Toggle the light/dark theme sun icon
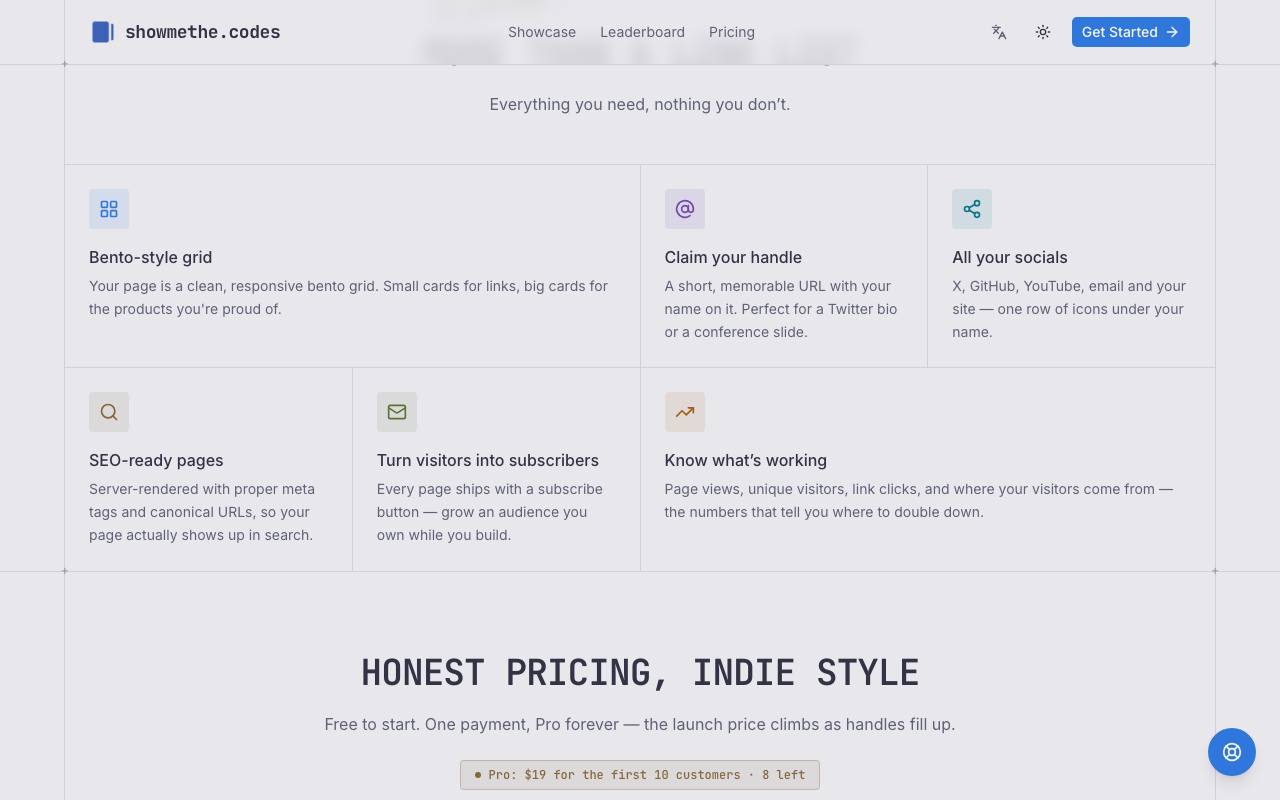This screenshot has width=1280, height=800. click(x=1043, y=32)
